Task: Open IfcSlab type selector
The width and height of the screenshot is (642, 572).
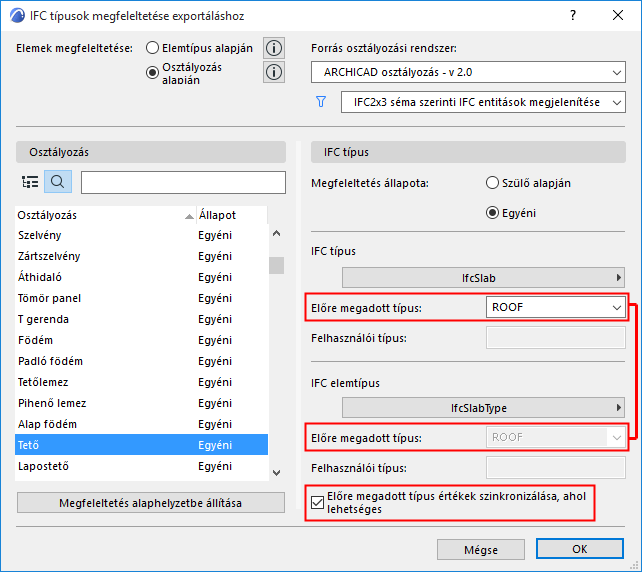Action: [x=483, y=278]
